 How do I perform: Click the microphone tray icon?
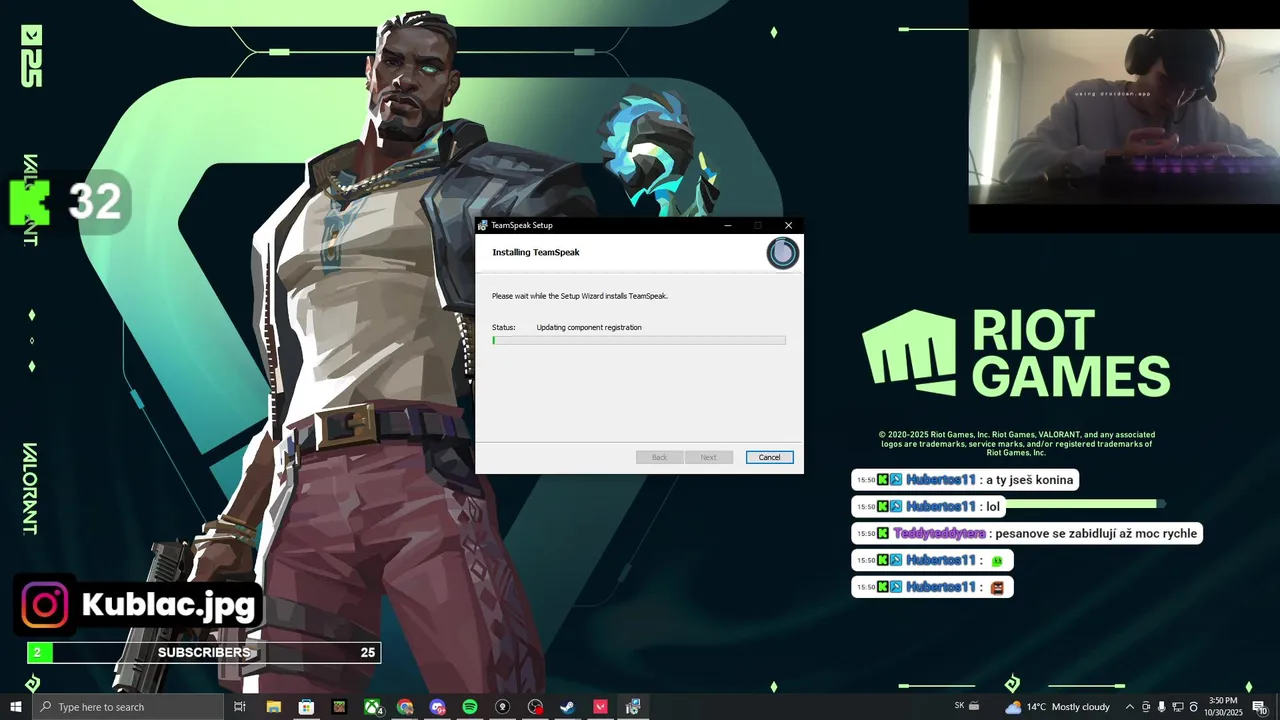point(1162,707)
